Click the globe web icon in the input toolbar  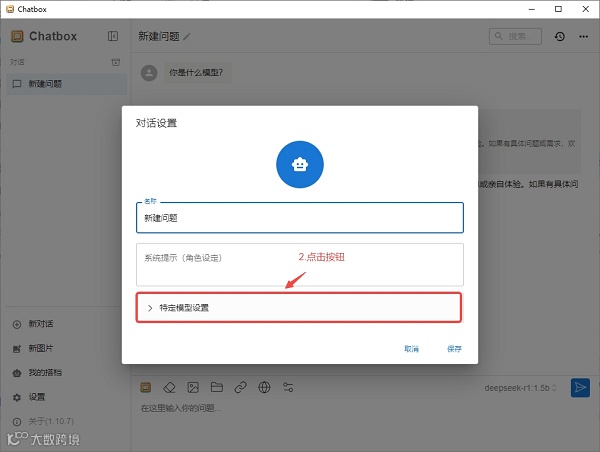coord(264,387)
